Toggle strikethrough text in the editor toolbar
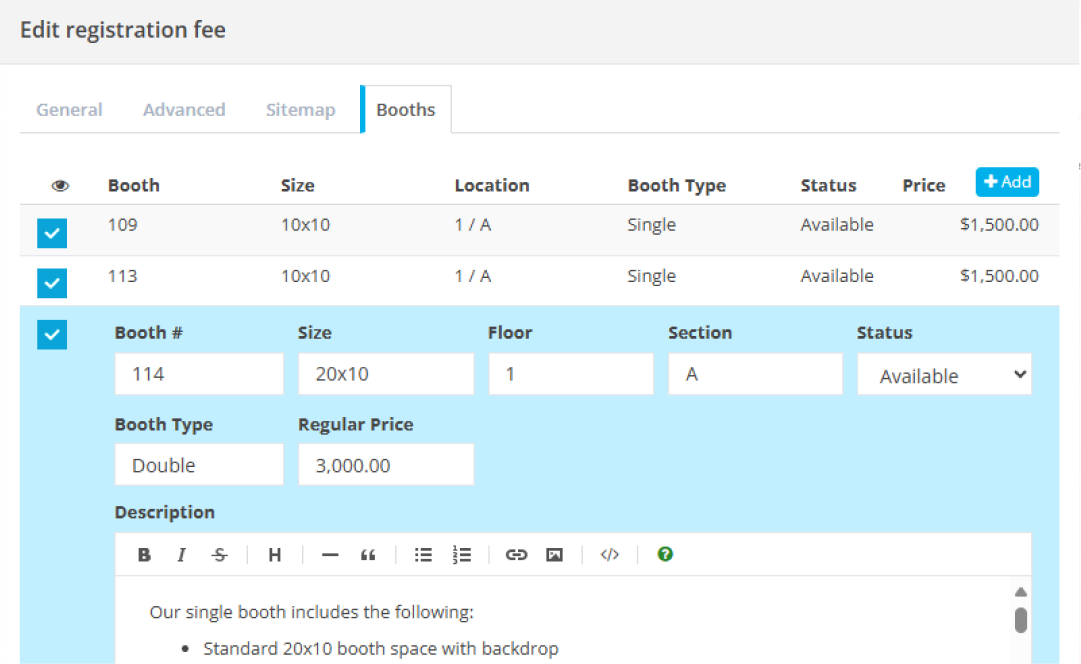 [219, 554]
